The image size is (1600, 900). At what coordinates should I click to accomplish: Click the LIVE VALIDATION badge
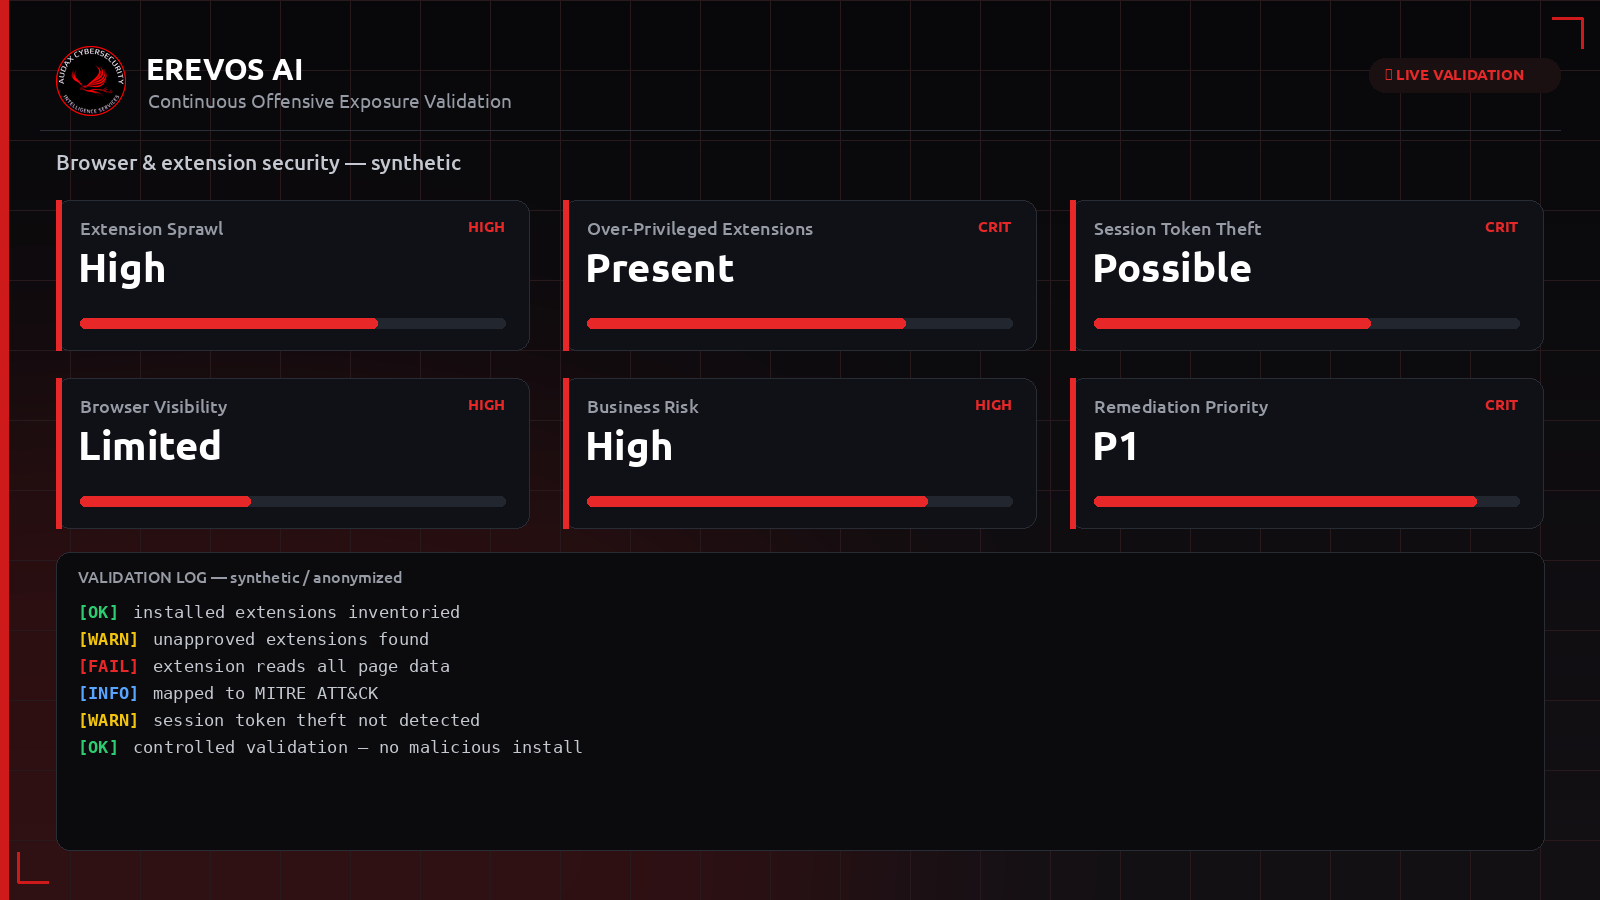point(1464,75)
